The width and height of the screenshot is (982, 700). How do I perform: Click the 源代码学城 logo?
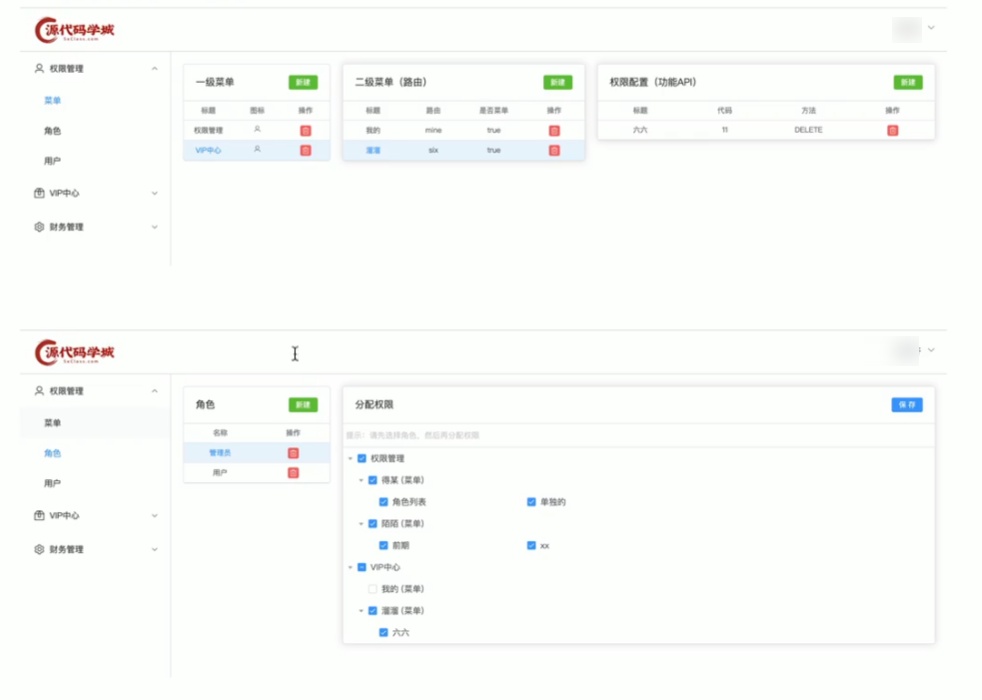(x=74, y=28)
